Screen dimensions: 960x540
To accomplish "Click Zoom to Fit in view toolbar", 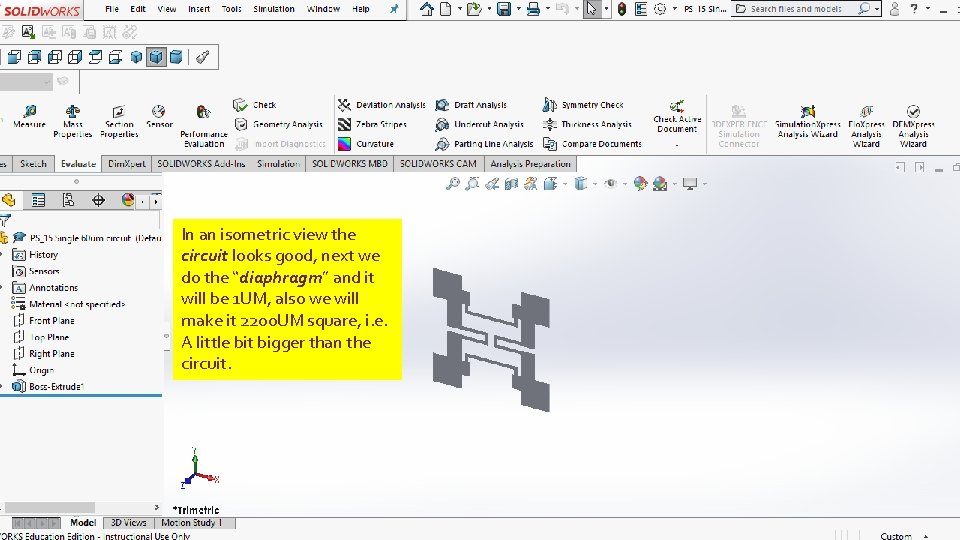I will pos(452,183).
